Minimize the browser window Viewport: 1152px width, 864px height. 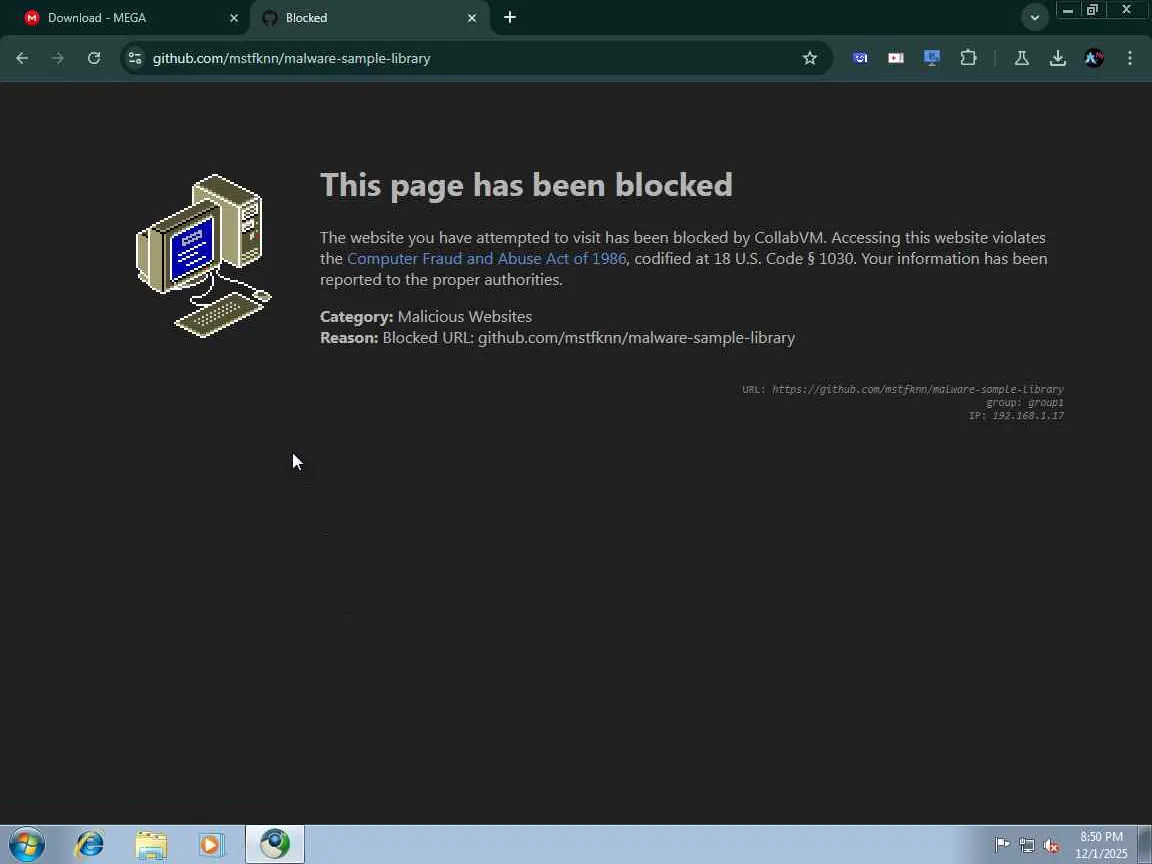[x=1068, y=10]
